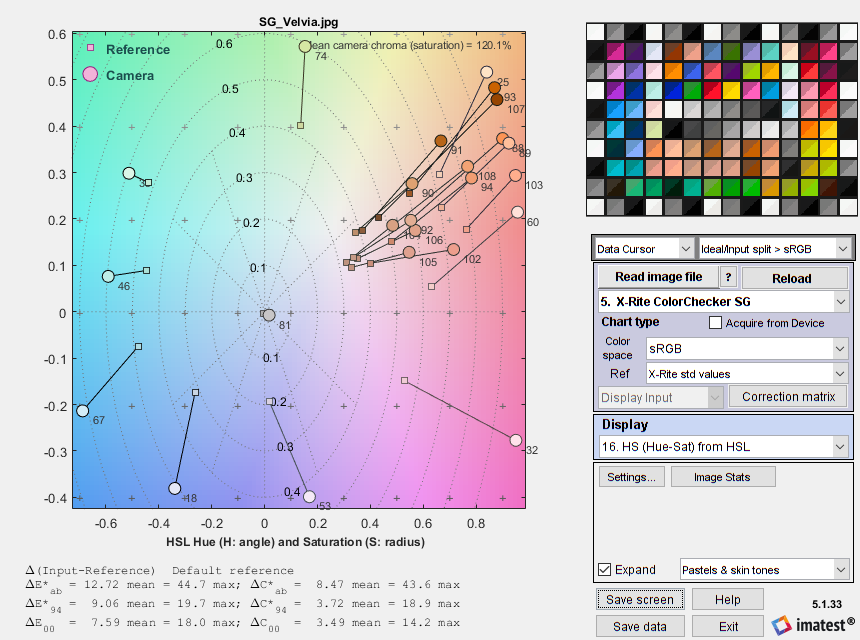
Task: Open the Image Stats button
Action: pos(724,477)
